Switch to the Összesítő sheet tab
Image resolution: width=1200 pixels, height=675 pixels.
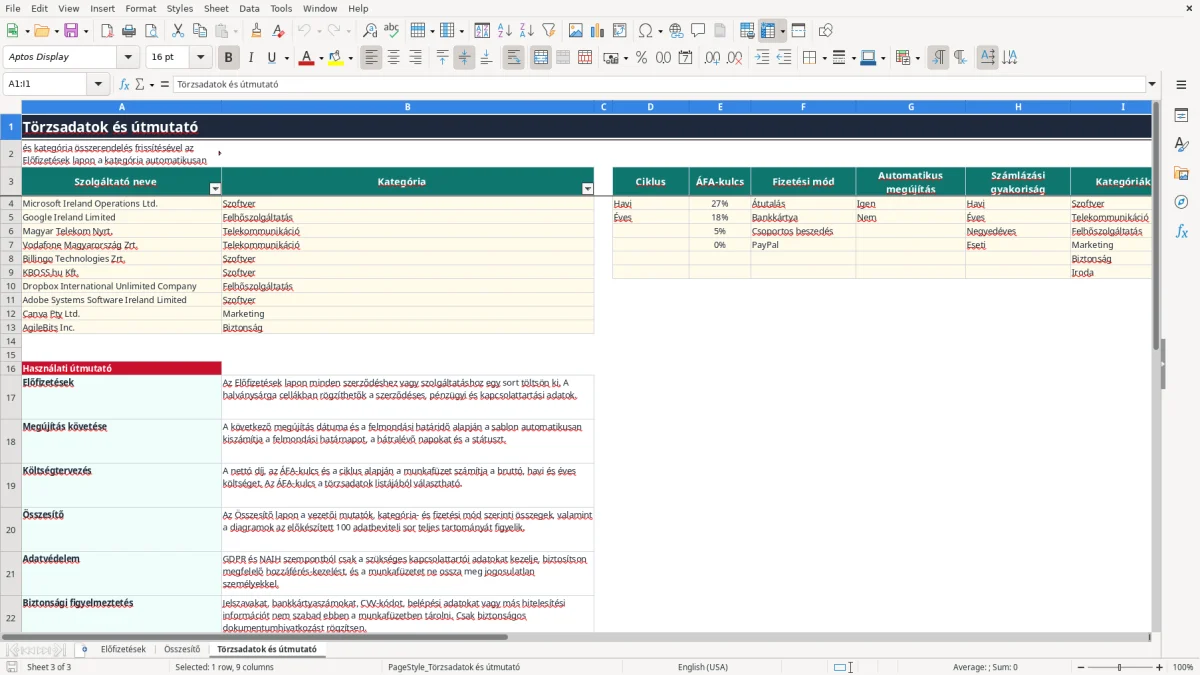click(182, 649)
